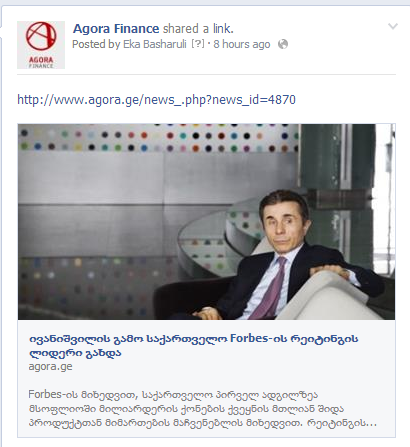The width and height of the screenshot is (410, 447).
Task: Open the article photo of seated man
Action: (x=206, y=222)
